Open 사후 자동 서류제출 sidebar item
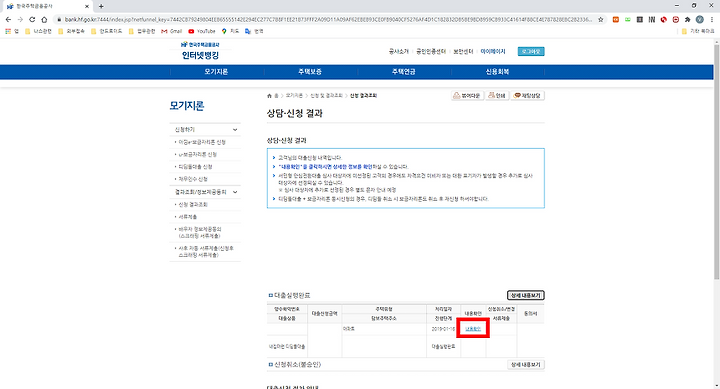This screenshot has height=389, width=720. (x=206, y=251)
